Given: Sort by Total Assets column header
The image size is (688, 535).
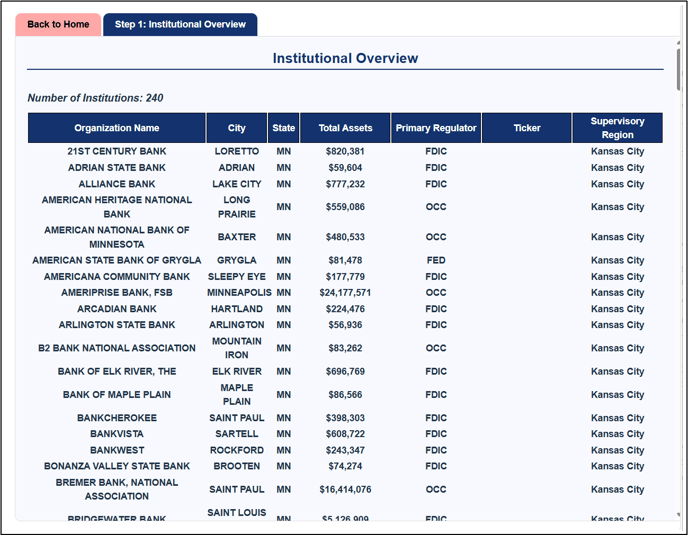Looking at the screenshot, I should [345, 128].
